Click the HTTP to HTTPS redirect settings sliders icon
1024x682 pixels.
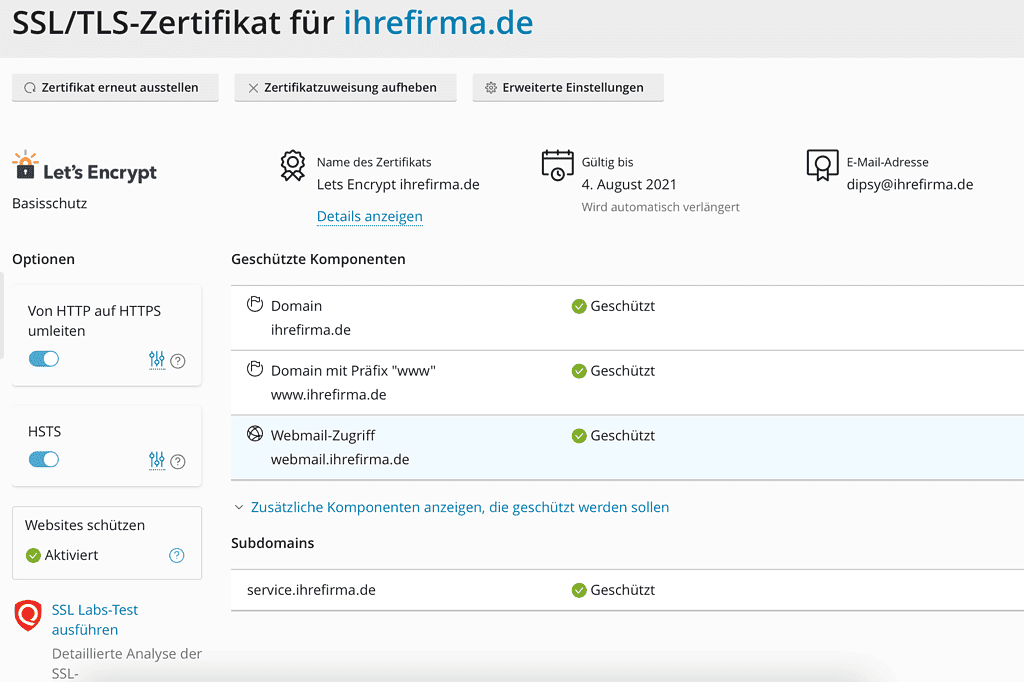tap(157, 360)
